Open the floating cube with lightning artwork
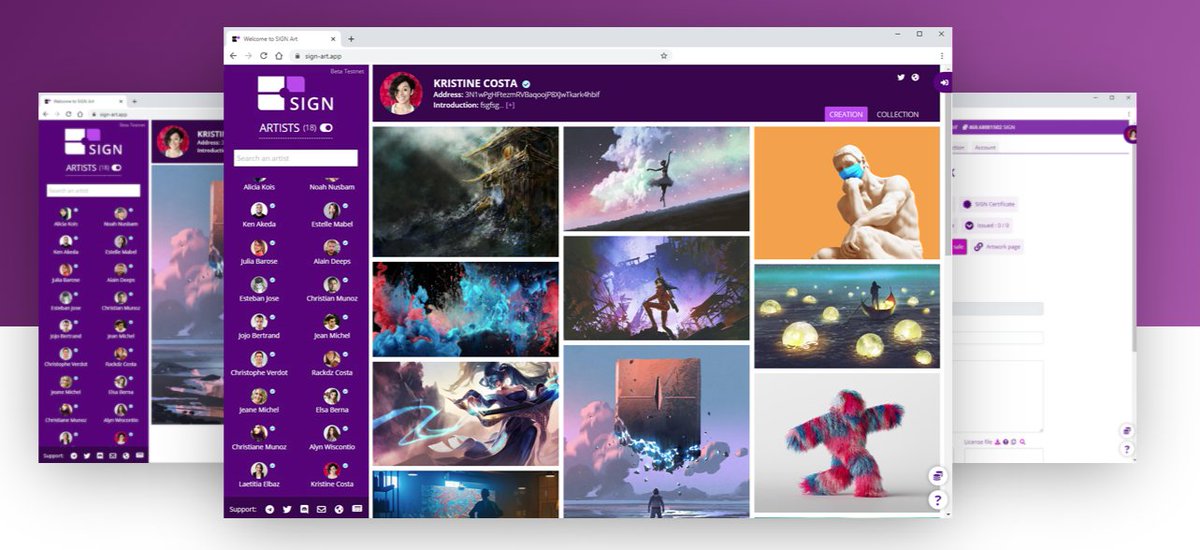The height and width of the screenshot is (550, 1200). (656, 431)
